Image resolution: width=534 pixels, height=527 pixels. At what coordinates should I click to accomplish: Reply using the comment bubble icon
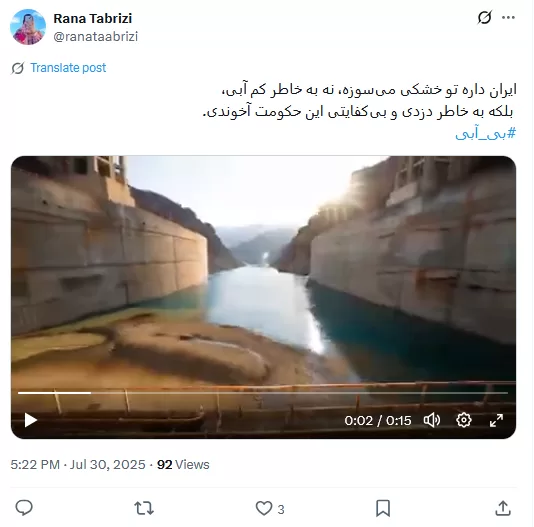pos(24,508)
